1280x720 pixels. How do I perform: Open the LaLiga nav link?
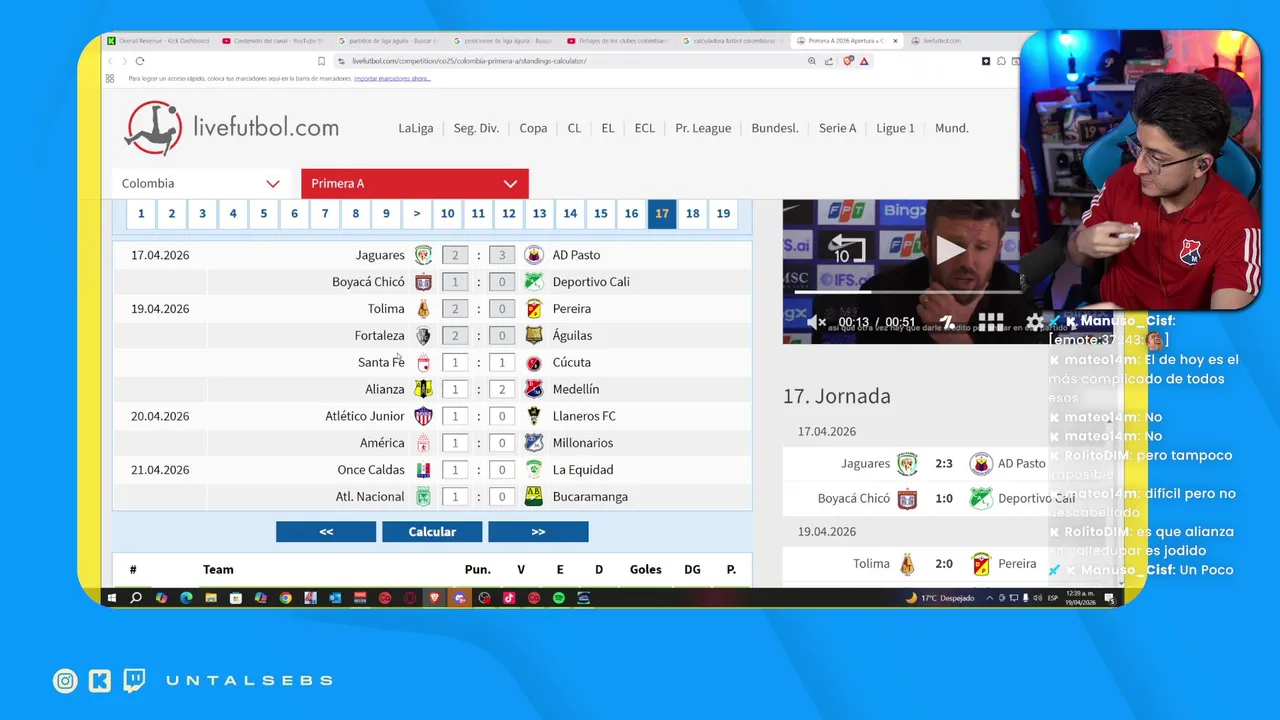(x=416, y=128)
